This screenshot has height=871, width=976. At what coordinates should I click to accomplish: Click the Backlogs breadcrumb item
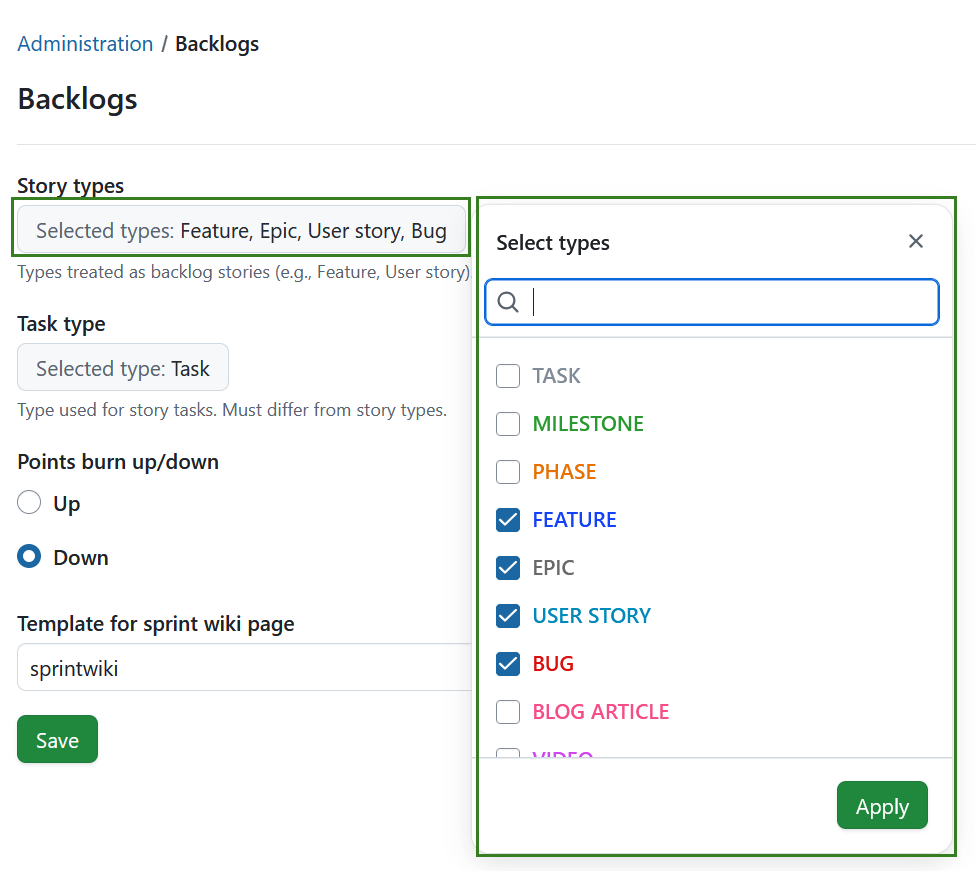(x=216, y=44)
